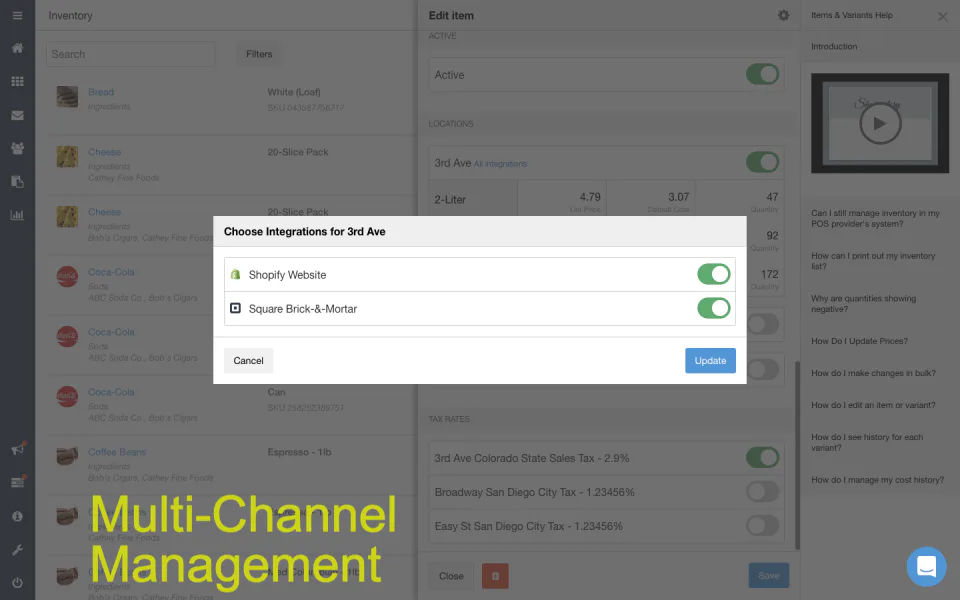Image resolution: width=960 pixels, height=600 pixels.
Task: Open the Coffee Beans item link
Action: pos(117,452)
